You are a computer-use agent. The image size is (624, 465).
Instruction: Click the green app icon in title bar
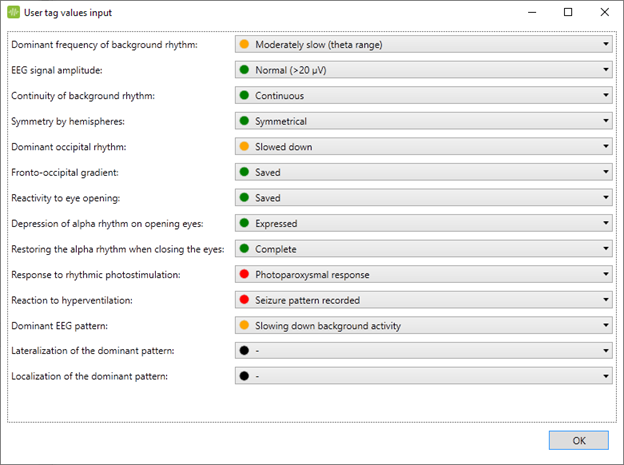click(x=14, y=12)
